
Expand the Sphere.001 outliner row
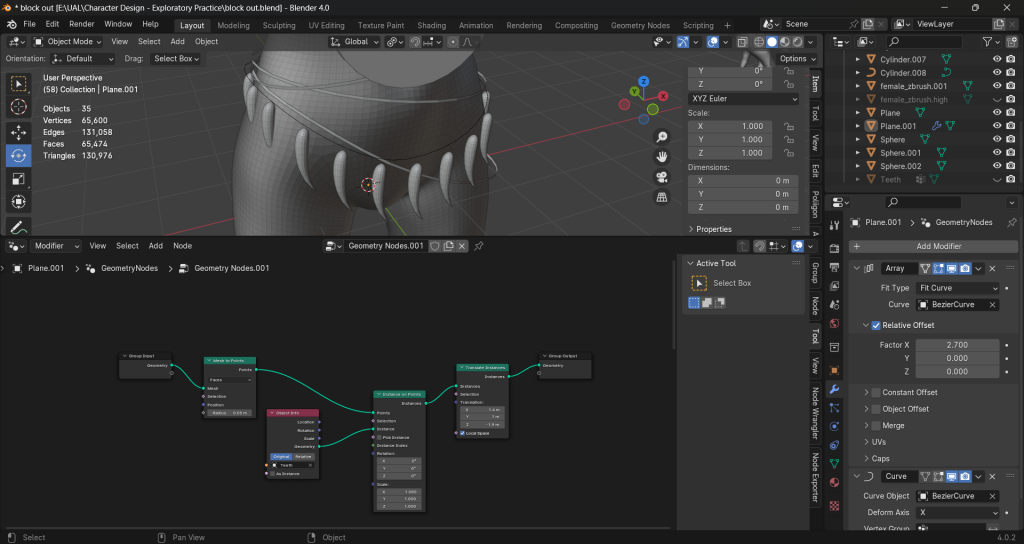pos(857,153)
